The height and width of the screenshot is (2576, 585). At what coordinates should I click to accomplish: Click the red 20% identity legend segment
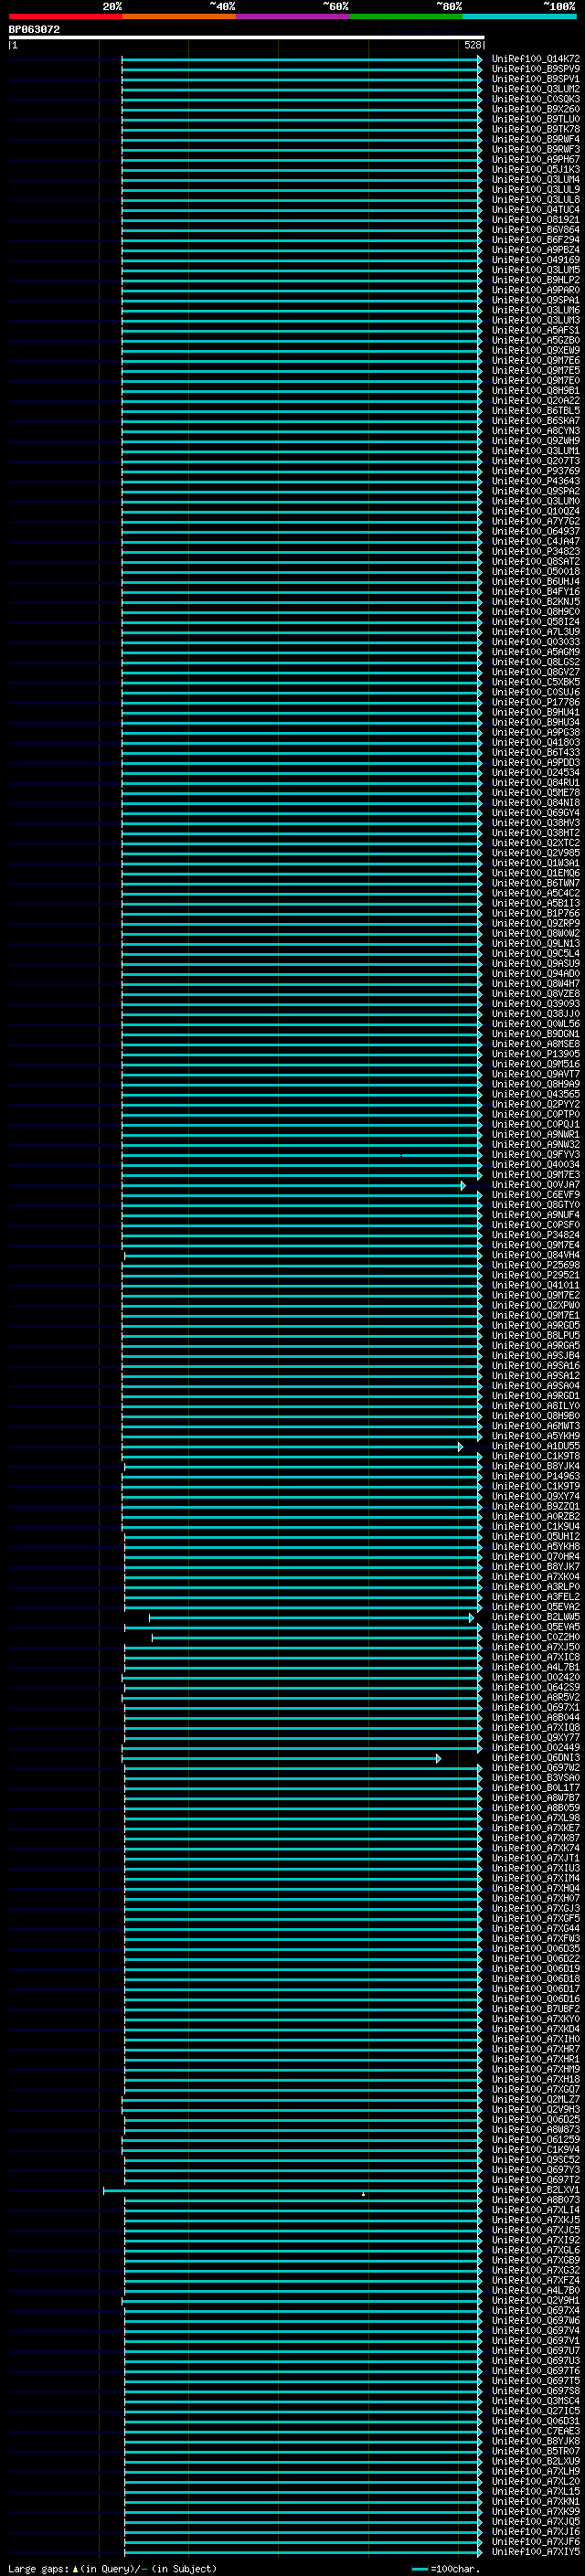(x=66, y=17)
